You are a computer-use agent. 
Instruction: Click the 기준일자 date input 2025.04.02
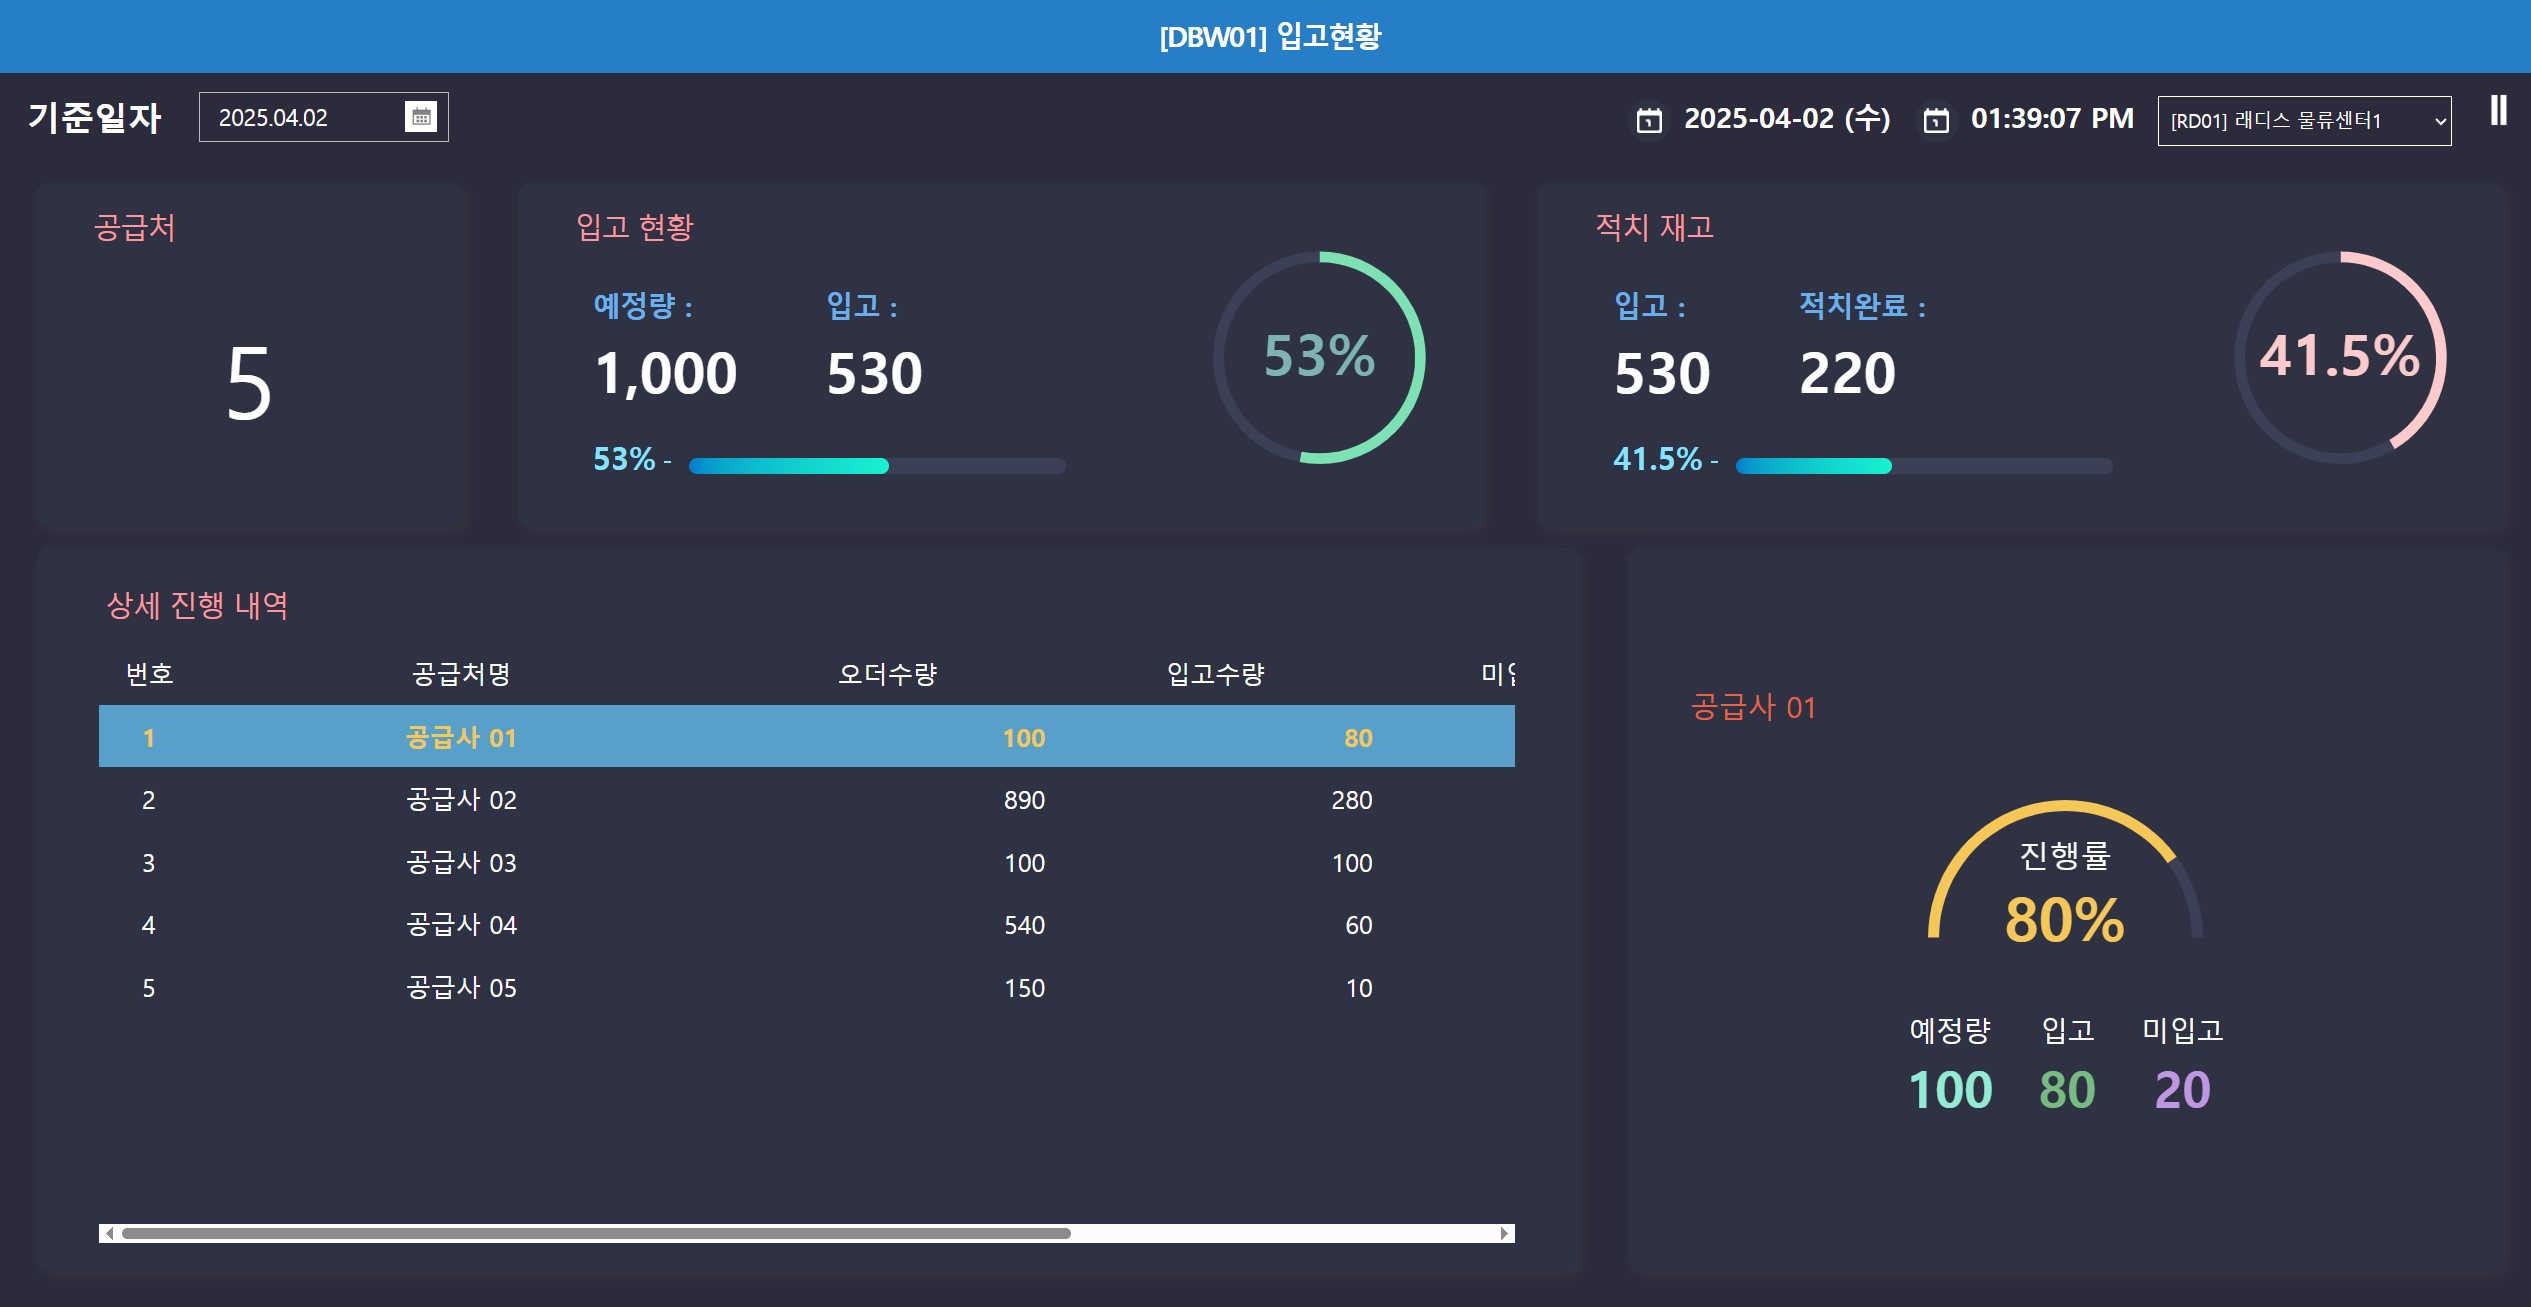coord(323,117)
